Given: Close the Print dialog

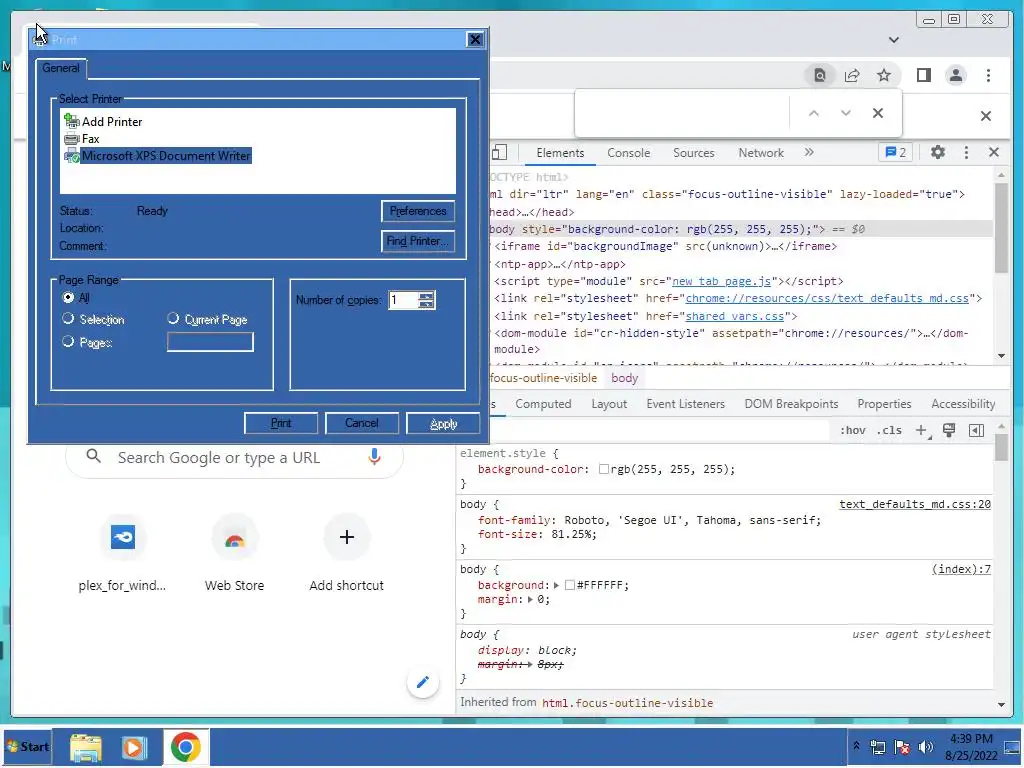Looking at the screenshot, I should pyautogui.click(x=475, y=40).
